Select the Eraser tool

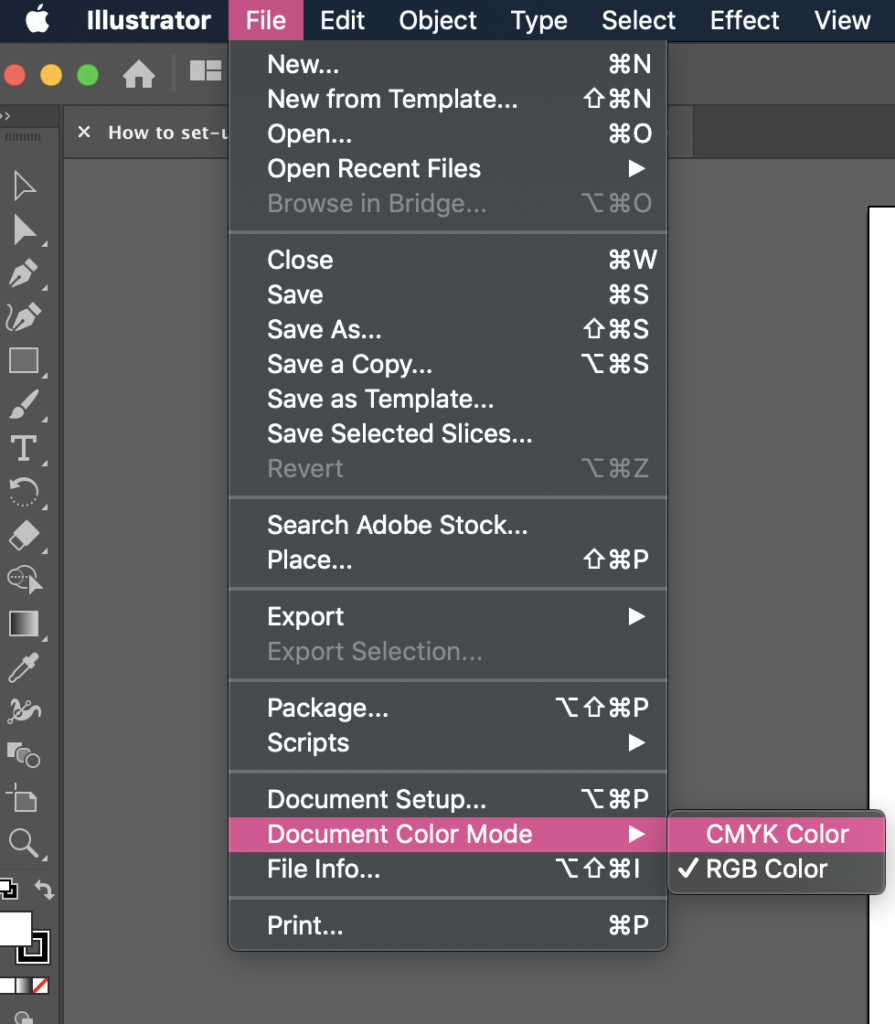(25, 537)
